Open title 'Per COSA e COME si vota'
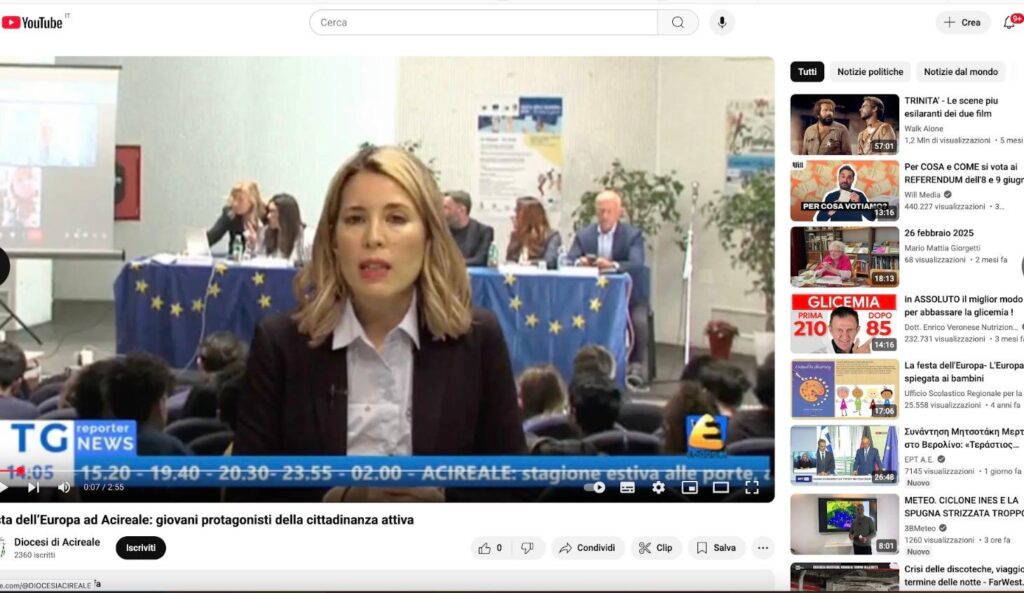Viewport: 1024px width, 593px height. 964,173
